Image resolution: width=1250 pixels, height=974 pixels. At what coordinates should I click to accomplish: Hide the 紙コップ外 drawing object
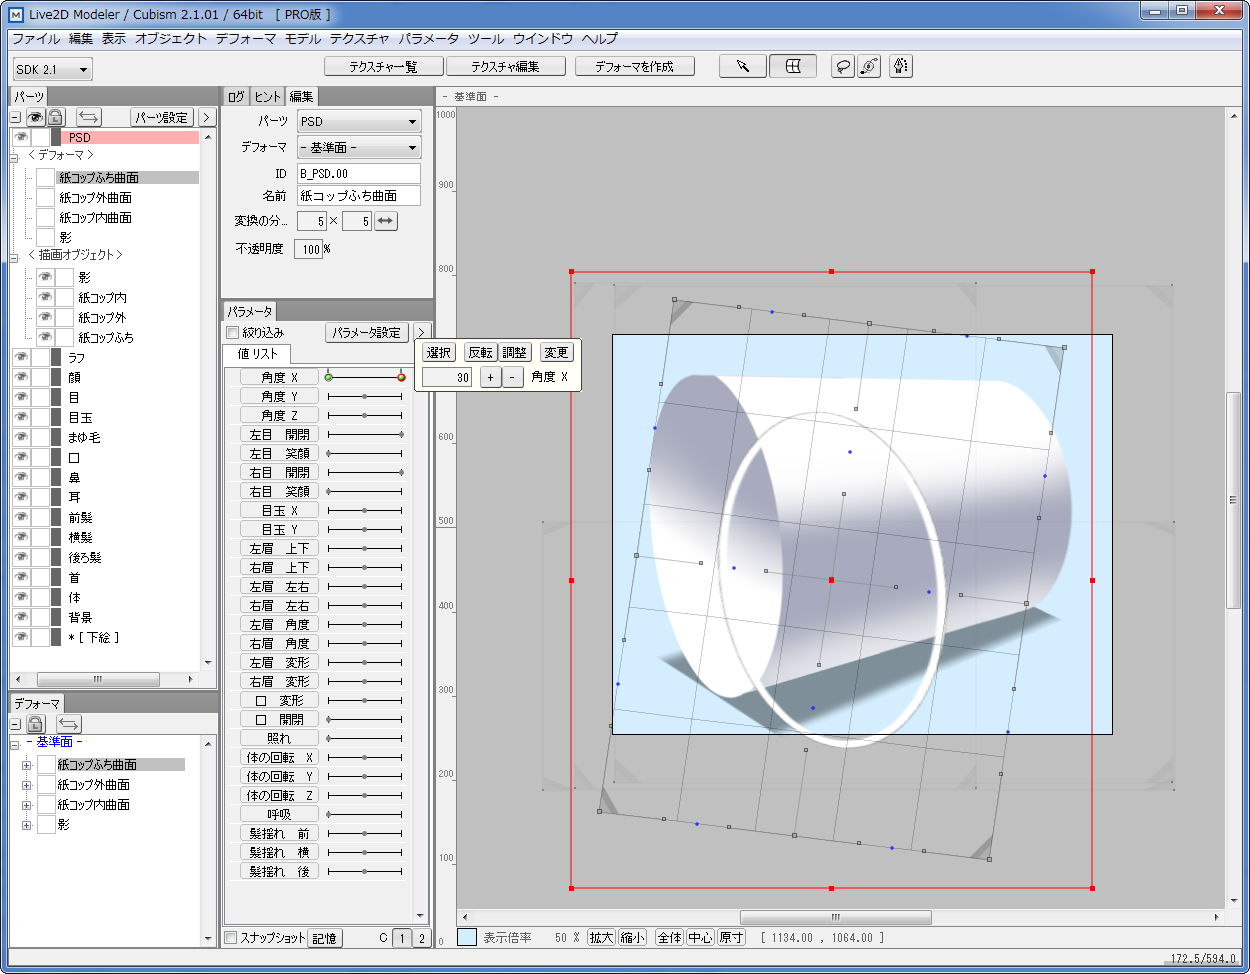pos(44,317)
